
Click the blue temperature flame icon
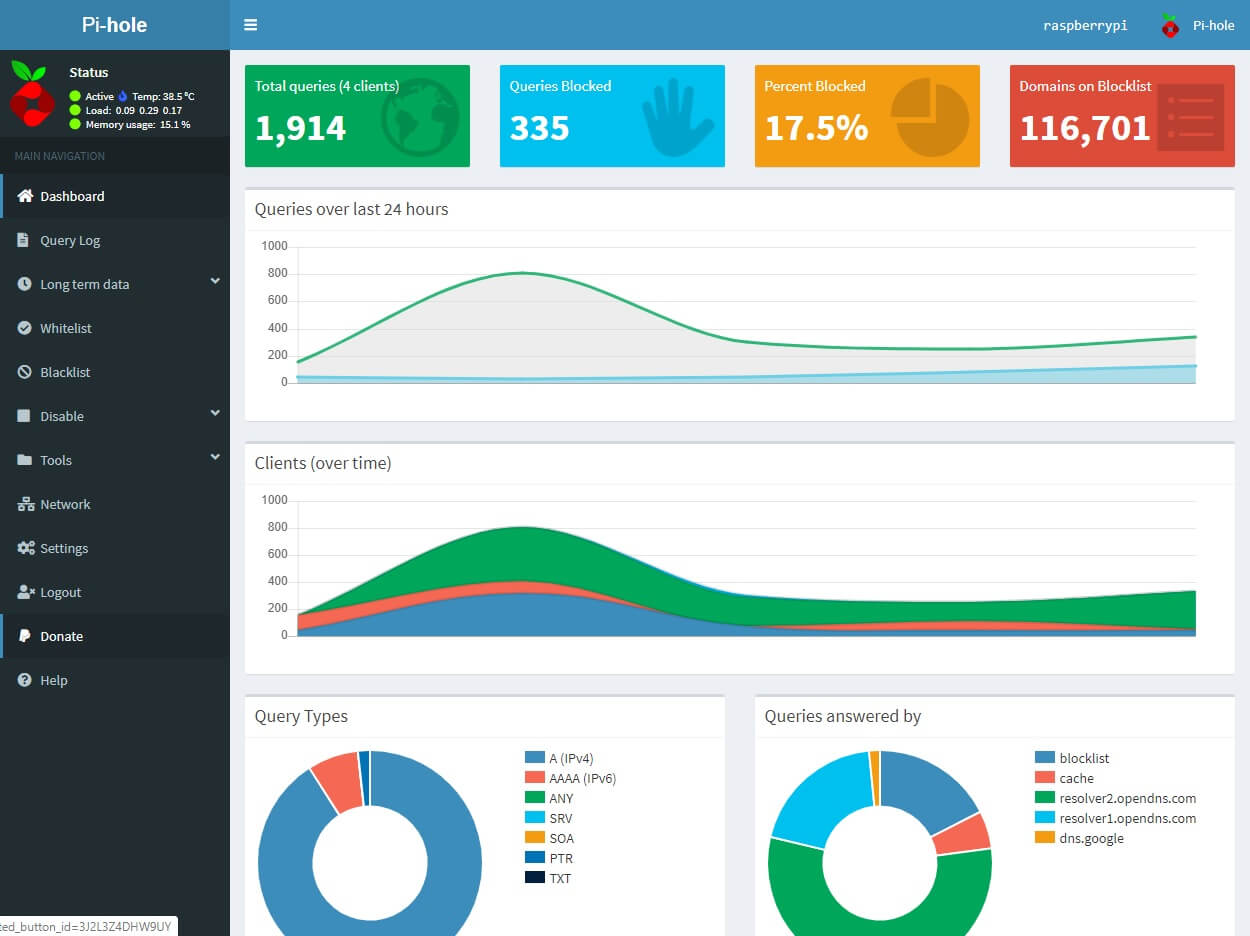click(x=123, y=96)
